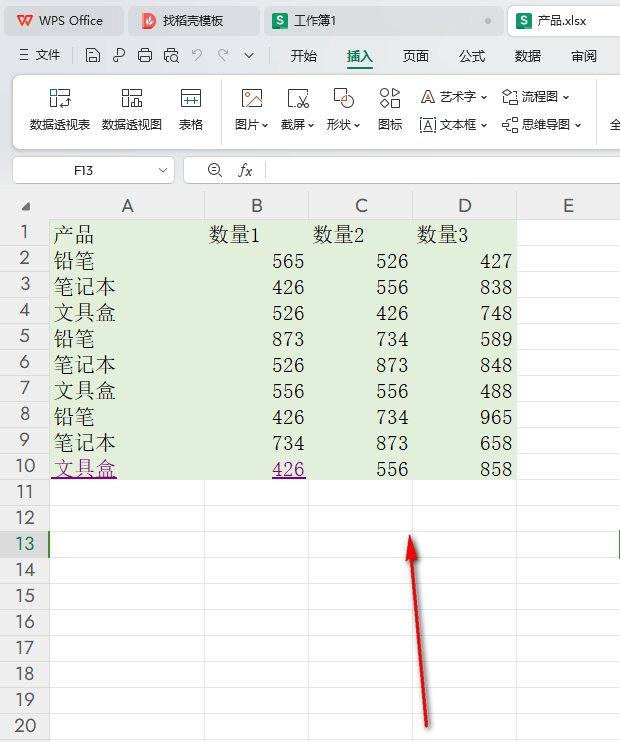Insert a PivotTable (数据透视表)
Screen dimensions: 620x742
(60, 110)
